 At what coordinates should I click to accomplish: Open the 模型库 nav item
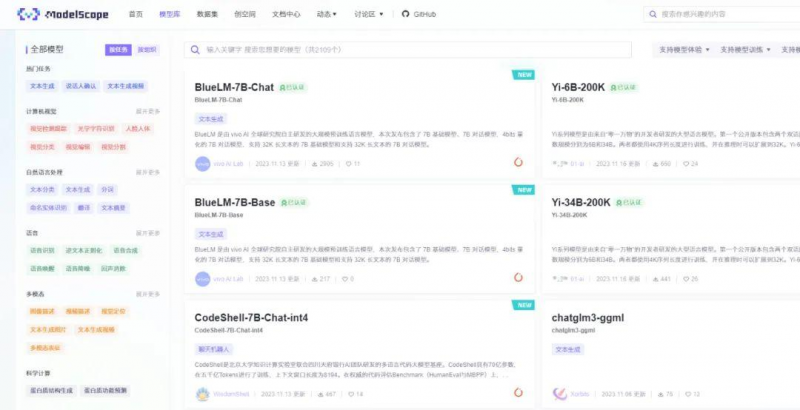click(169, 14)
